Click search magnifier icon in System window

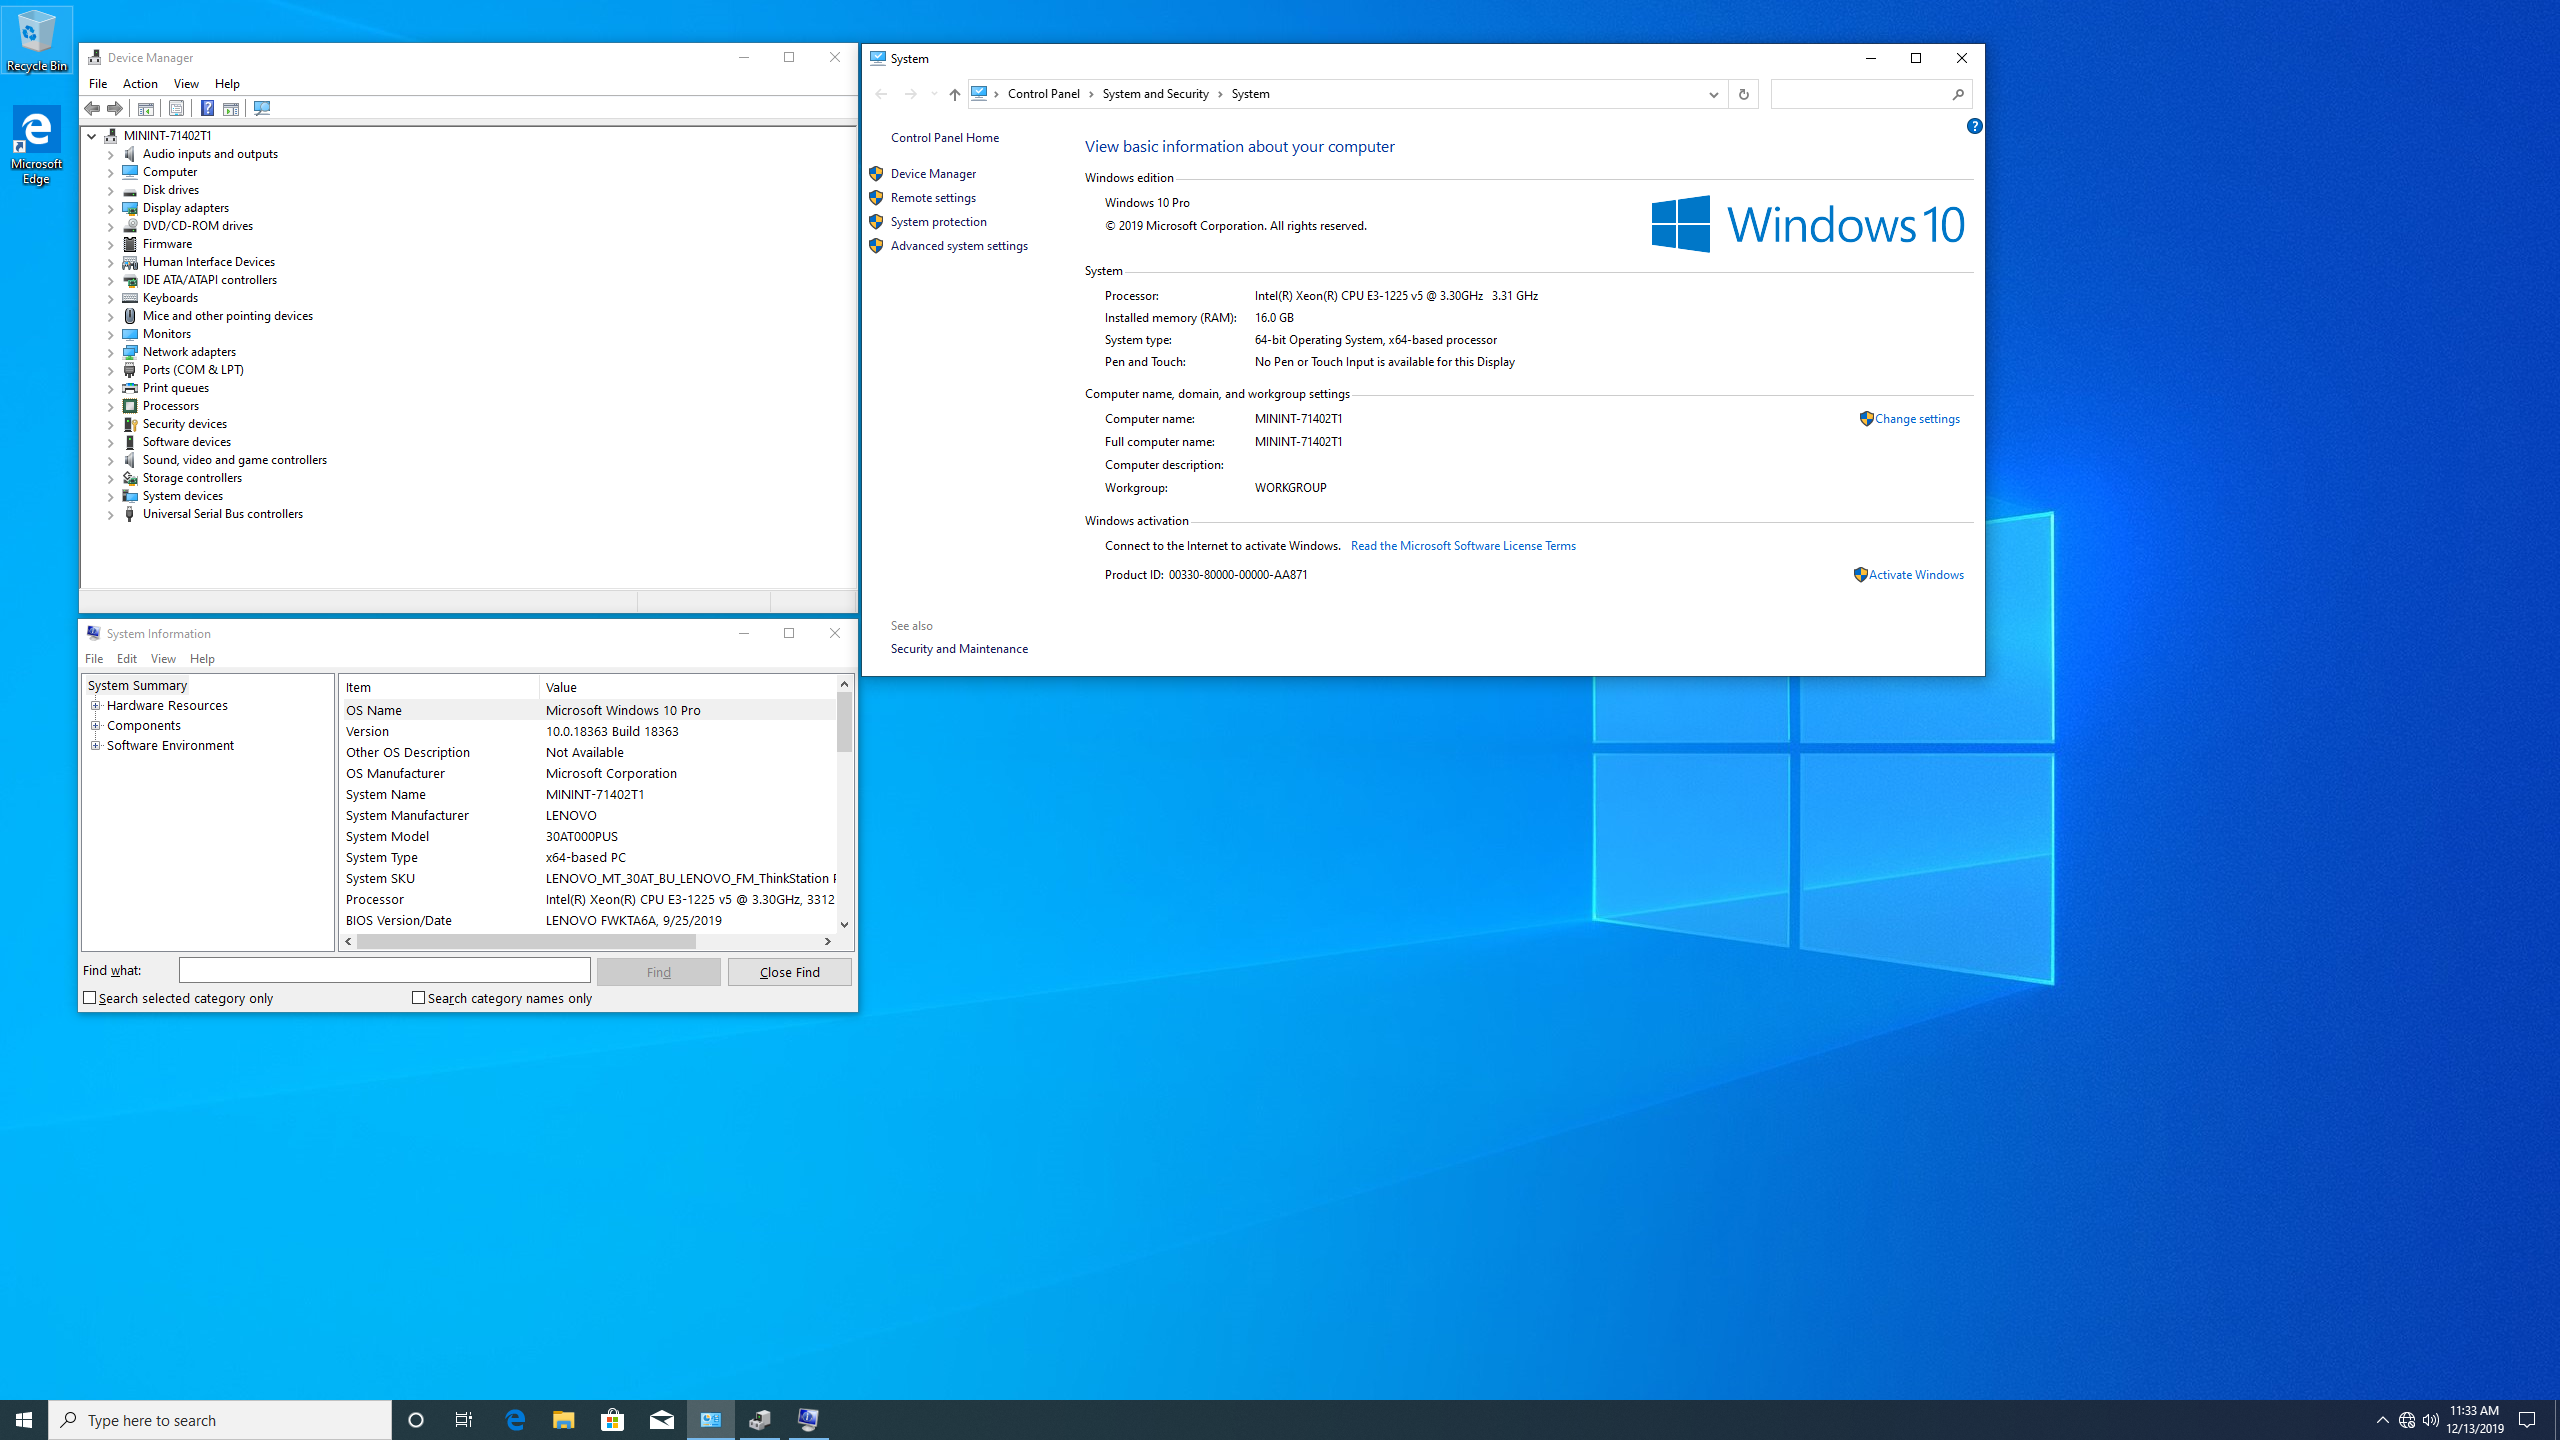[1958, 94]
